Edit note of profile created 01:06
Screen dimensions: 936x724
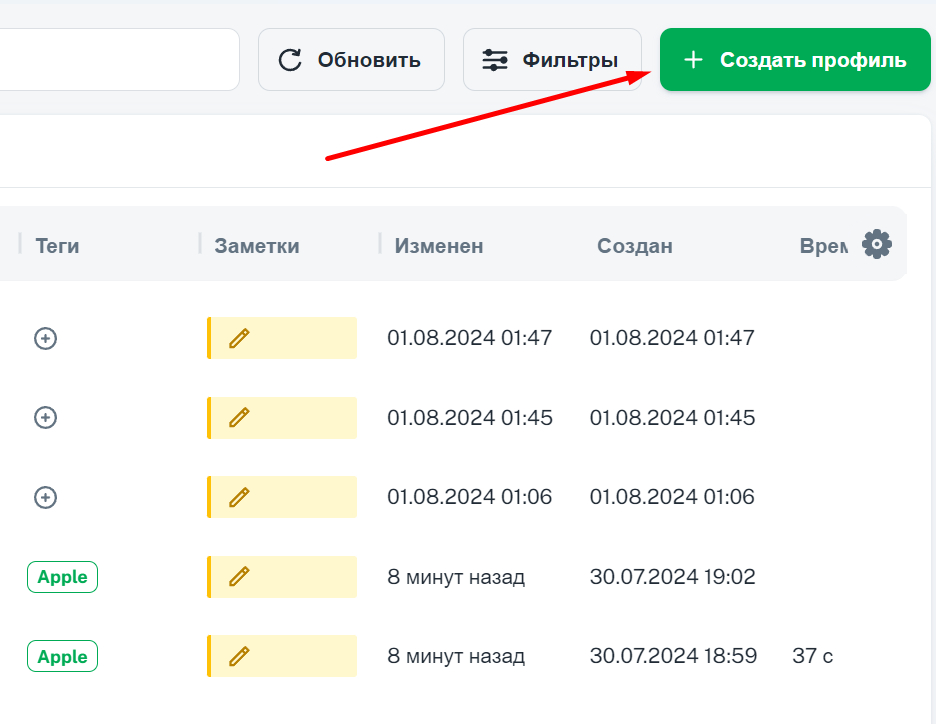click(x=282, y=497)
